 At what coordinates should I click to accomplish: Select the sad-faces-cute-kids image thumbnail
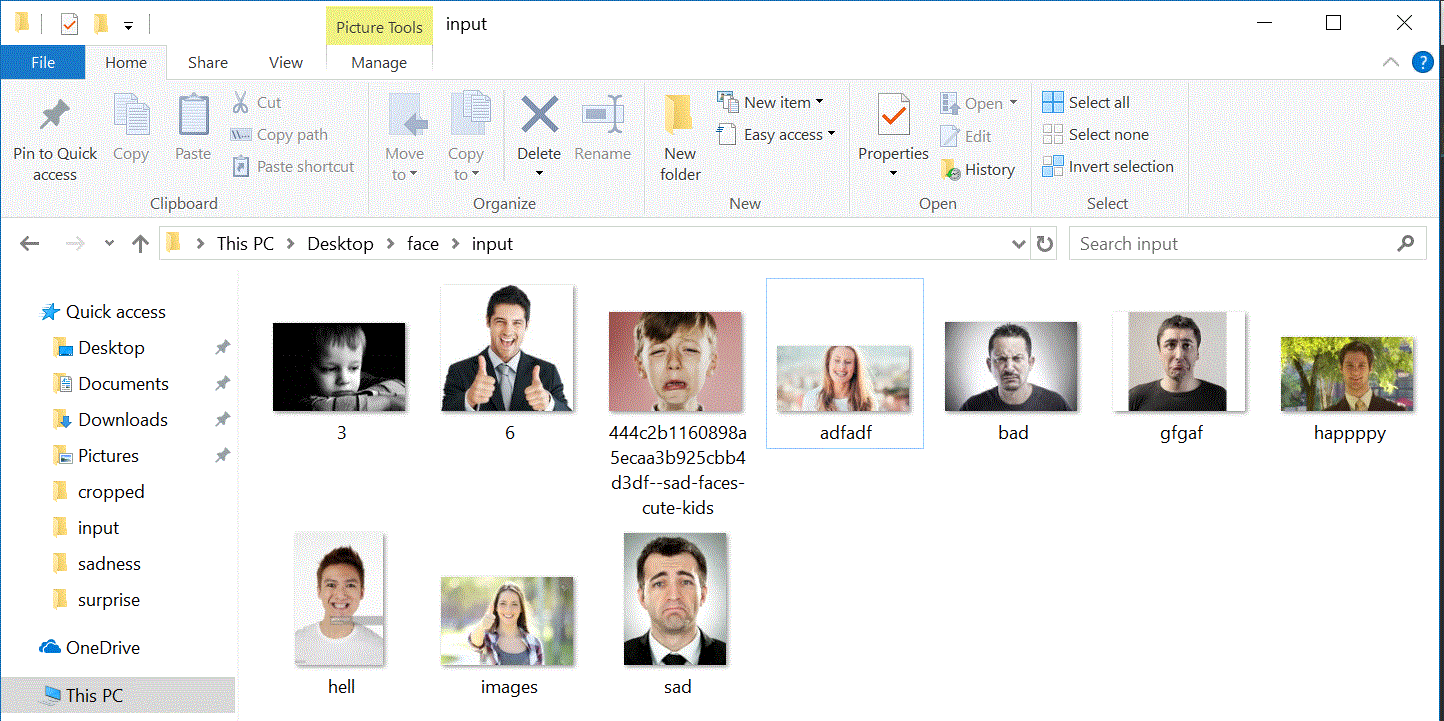pyautogui.click(x=676, y=362)
